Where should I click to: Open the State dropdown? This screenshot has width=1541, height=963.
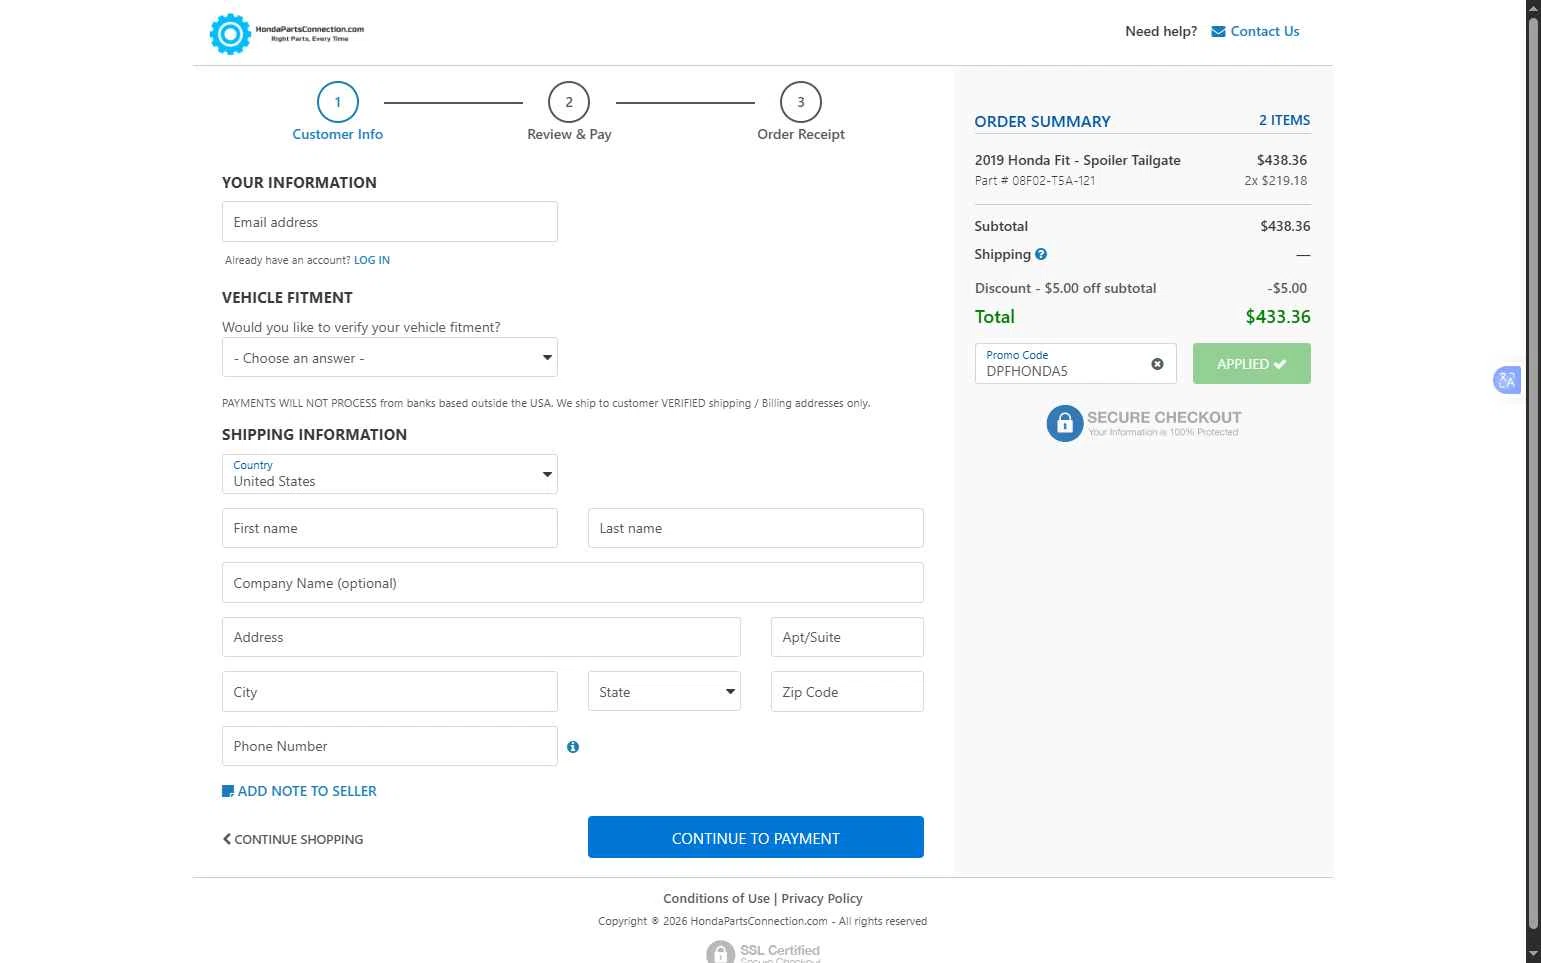pyautogui.click(x=664, y=692)
